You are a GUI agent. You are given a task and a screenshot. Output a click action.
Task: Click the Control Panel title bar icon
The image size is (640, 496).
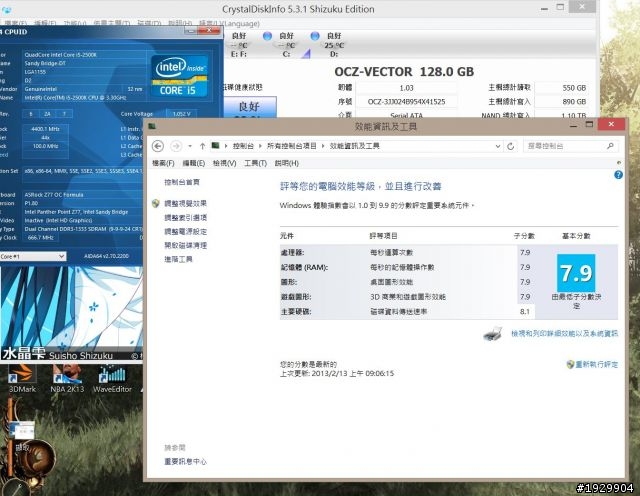[x=152, y=126]
